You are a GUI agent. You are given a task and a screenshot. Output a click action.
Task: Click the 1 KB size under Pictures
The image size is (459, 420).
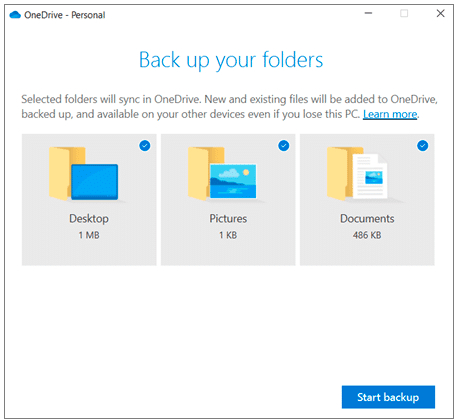(x=228, y=235)
